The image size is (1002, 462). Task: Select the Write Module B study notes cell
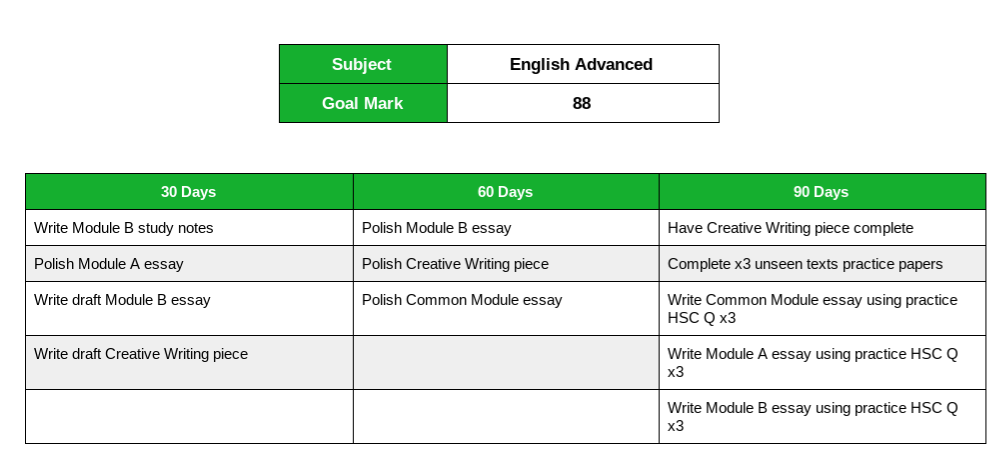(x=124, y=228)
